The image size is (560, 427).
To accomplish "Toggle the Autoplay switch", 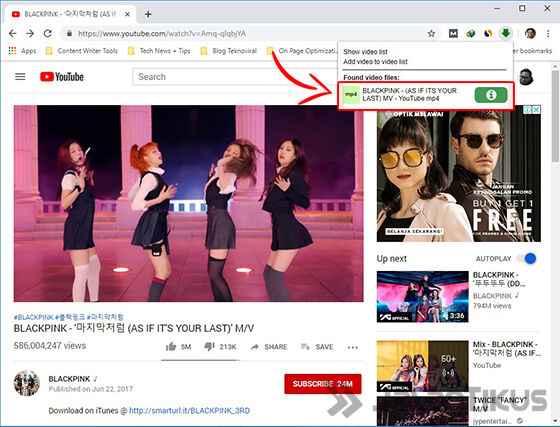I will coord(528,258).
